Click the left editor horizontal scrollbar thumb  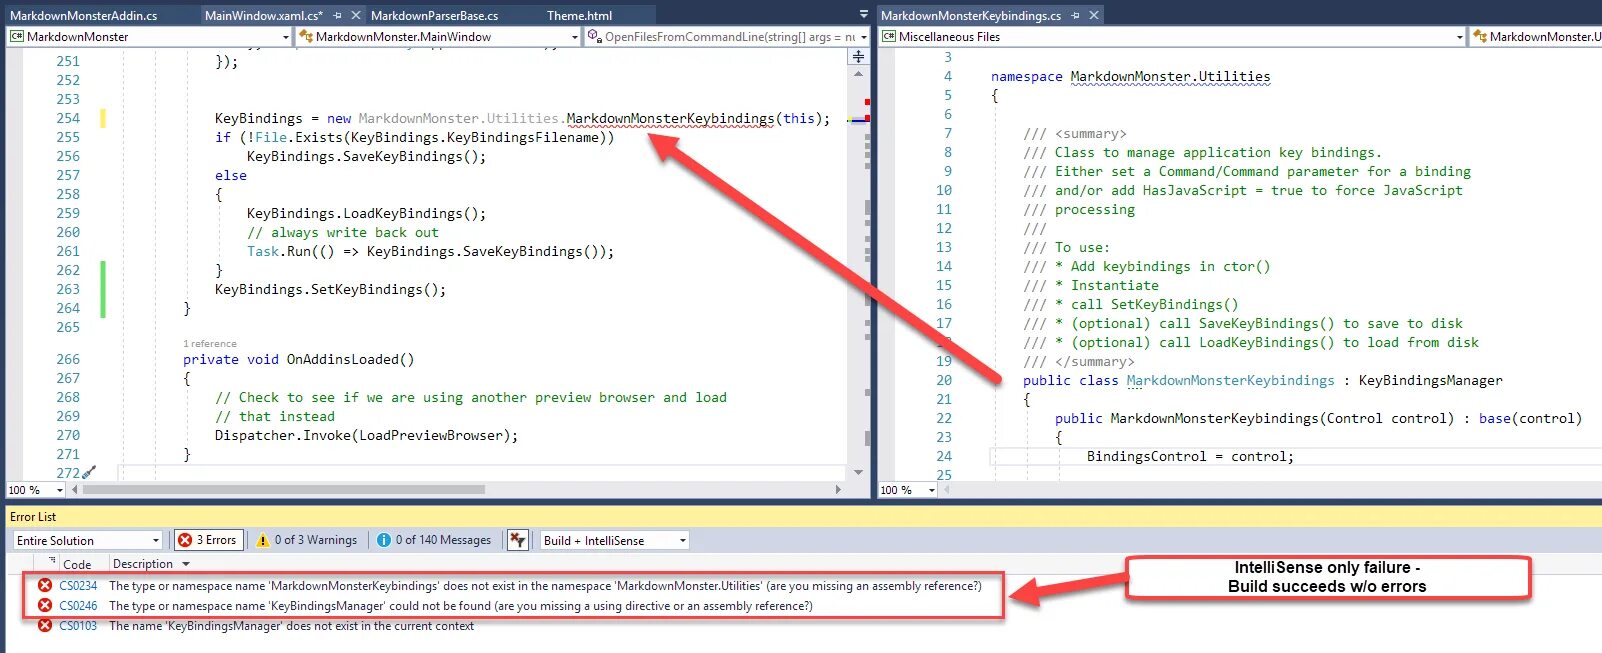click(x=284, y=490)
